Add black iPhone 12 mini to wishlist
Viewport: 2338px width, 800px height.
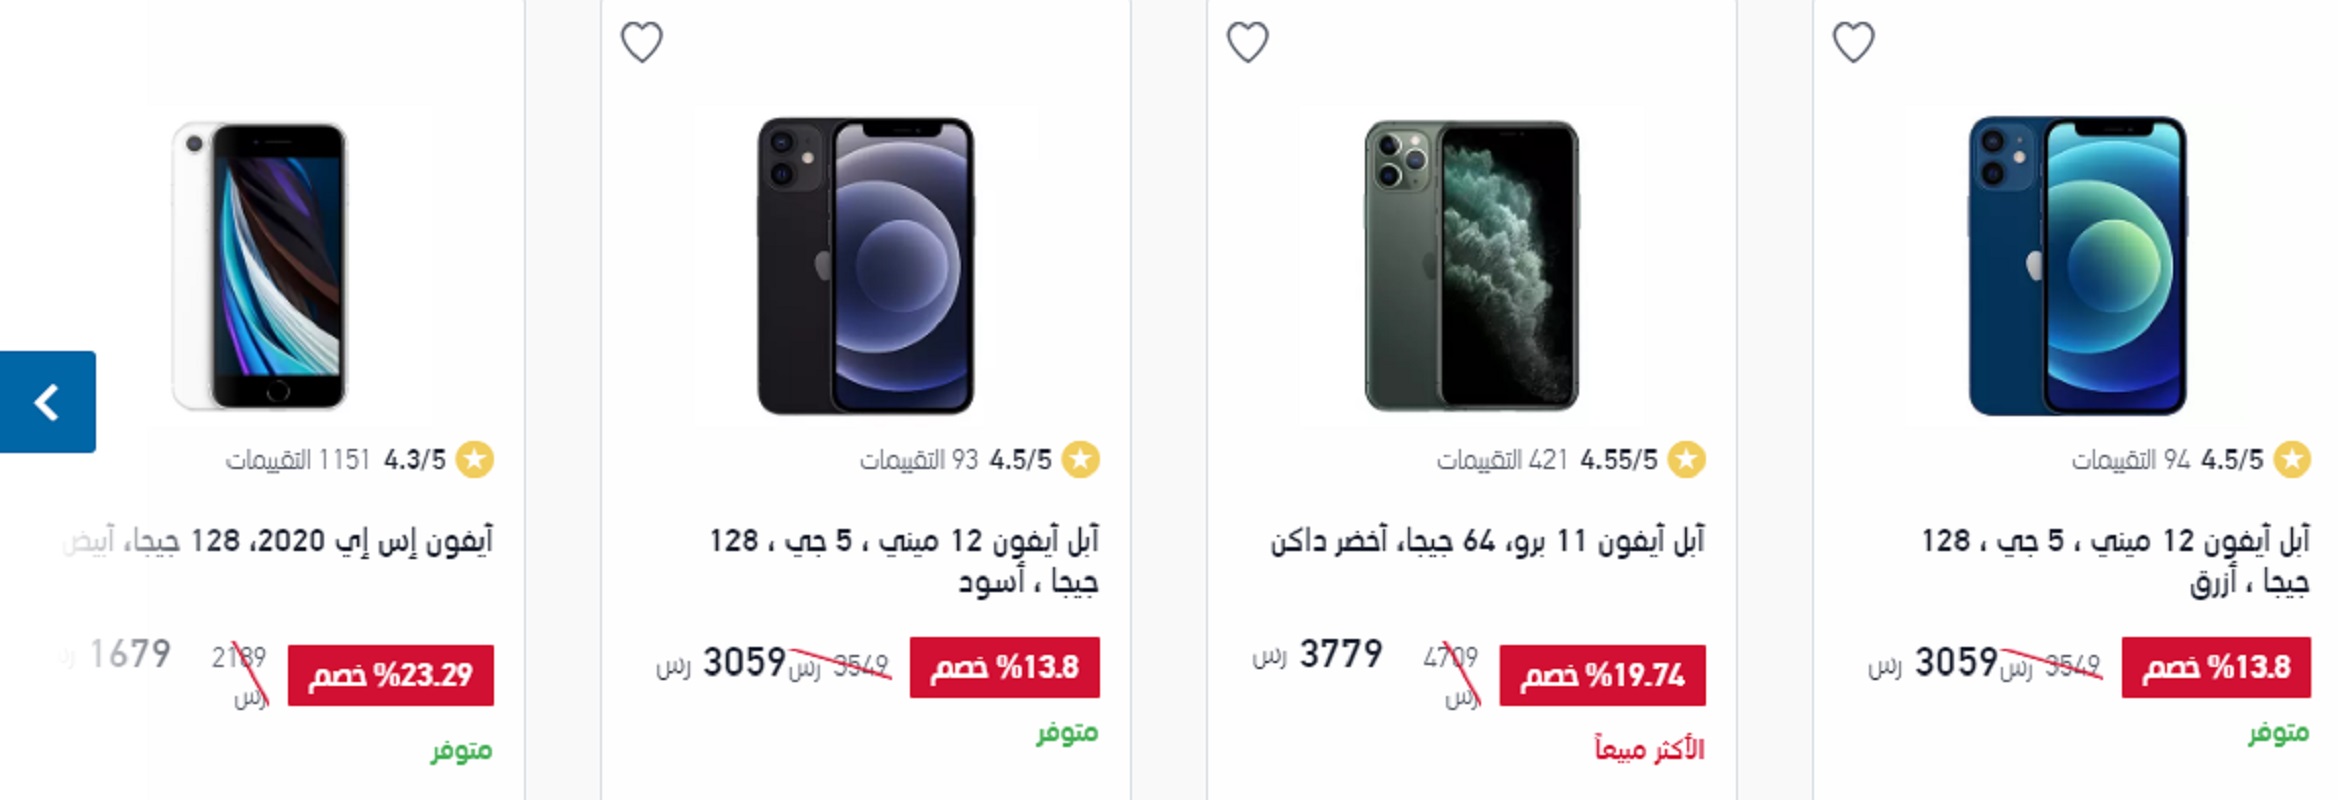pyautogui.click(x=641, y=42)
